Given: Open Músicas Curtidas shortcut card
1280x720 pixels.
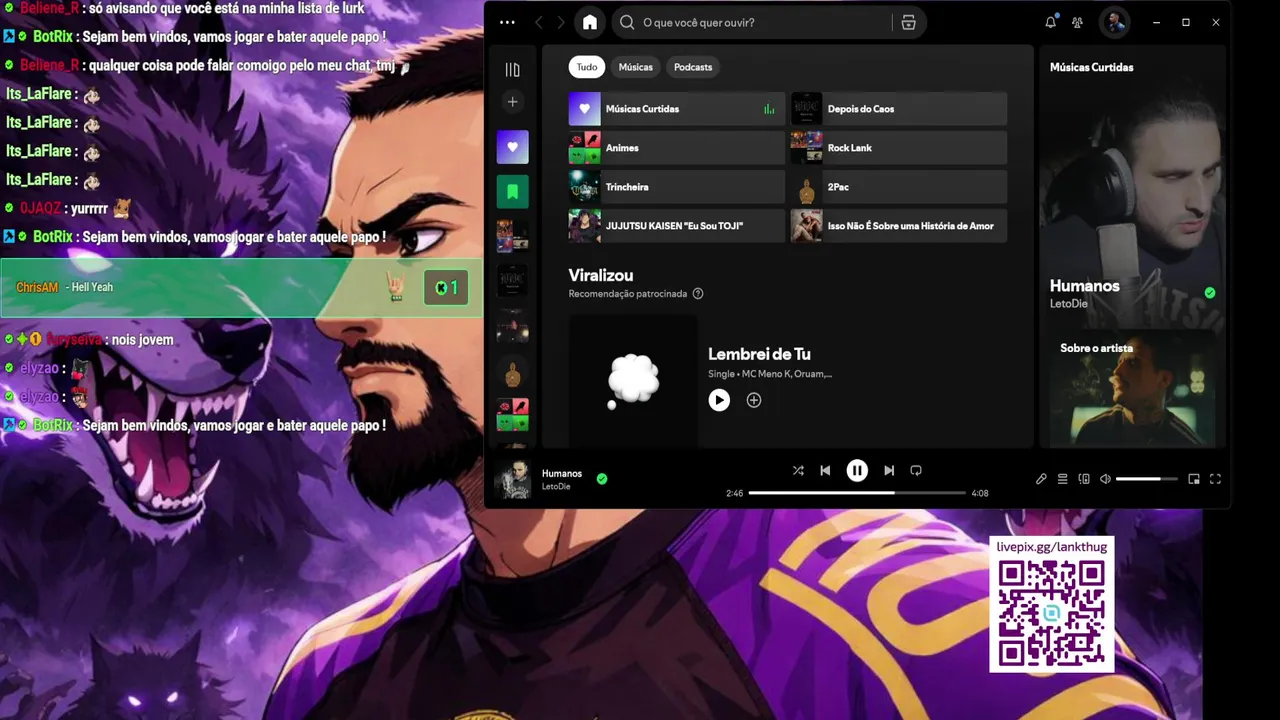Looking at the screenshot, I should pos(677,109).
